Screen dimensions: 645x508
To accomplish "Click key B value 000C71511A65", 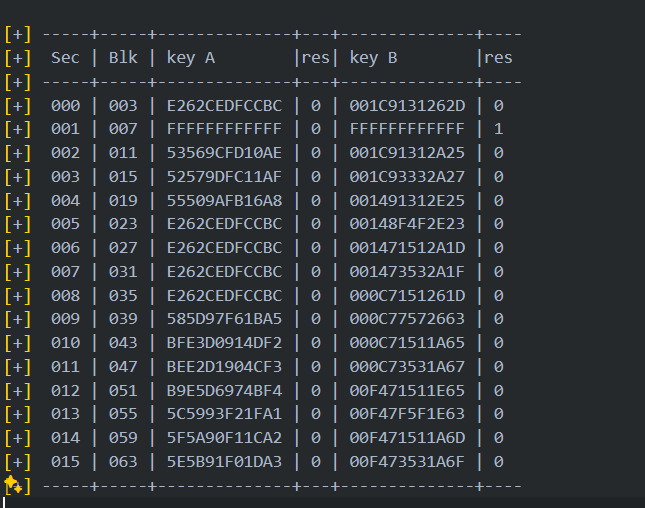I will click(407, 343).
